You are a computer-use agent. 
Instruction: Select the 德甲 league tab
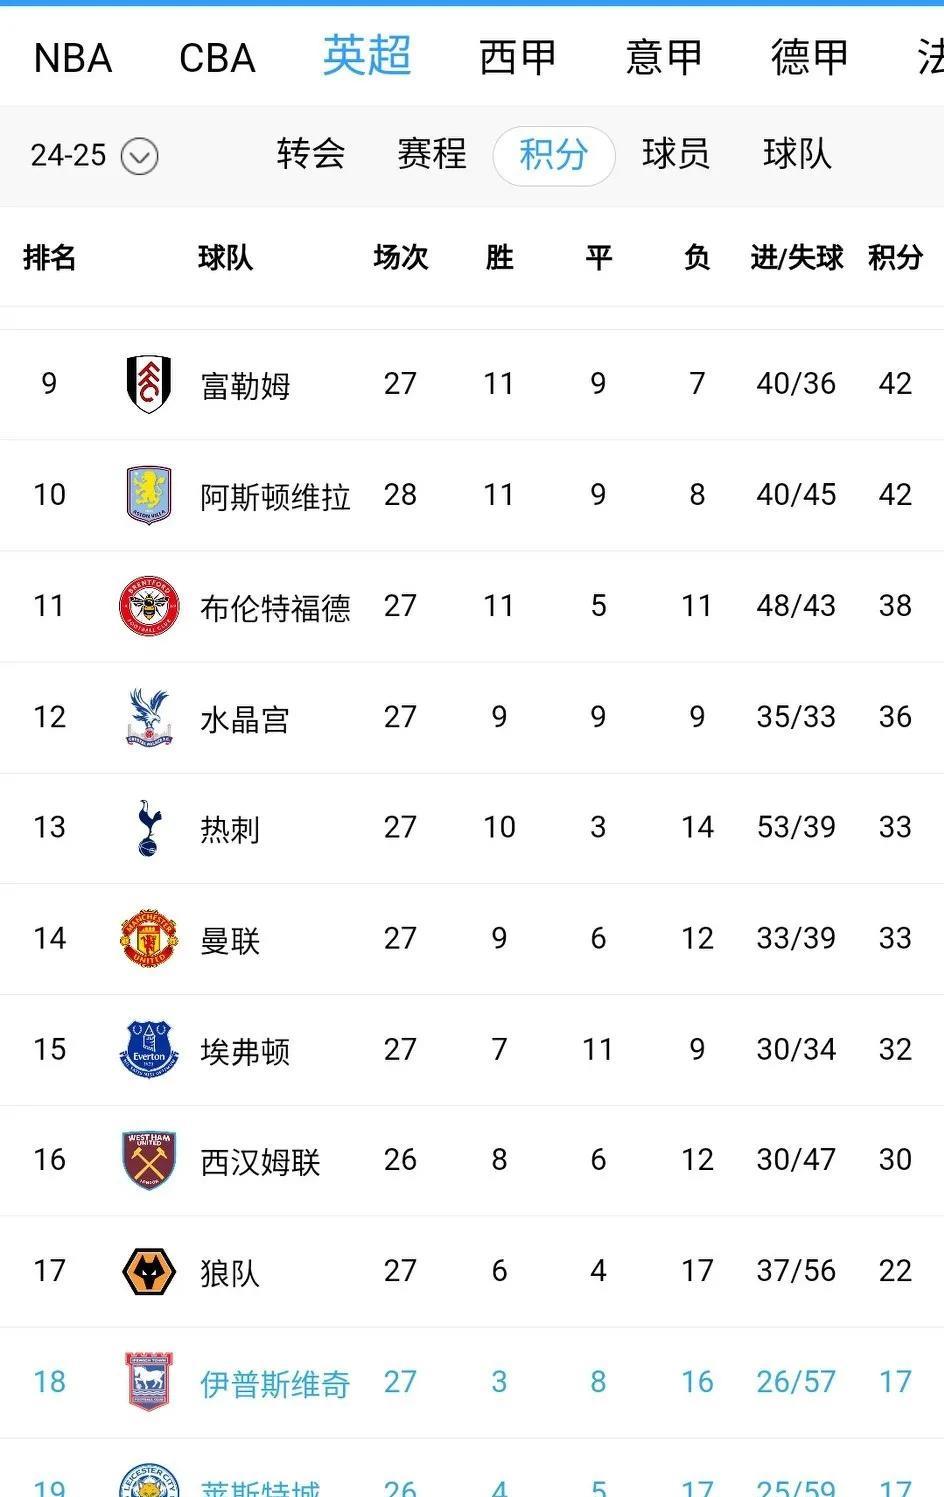click(x=809, y=57)
